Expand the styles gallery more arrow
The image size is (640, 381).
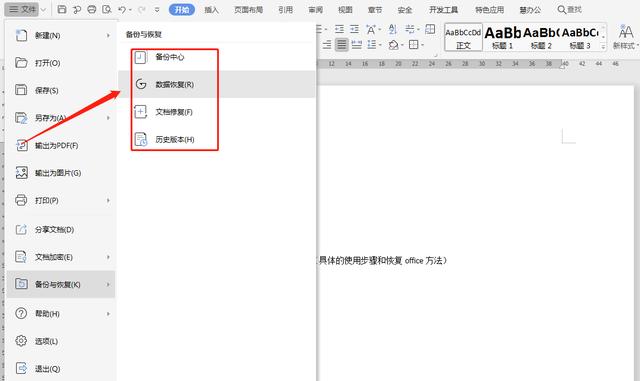coord(603,47)
